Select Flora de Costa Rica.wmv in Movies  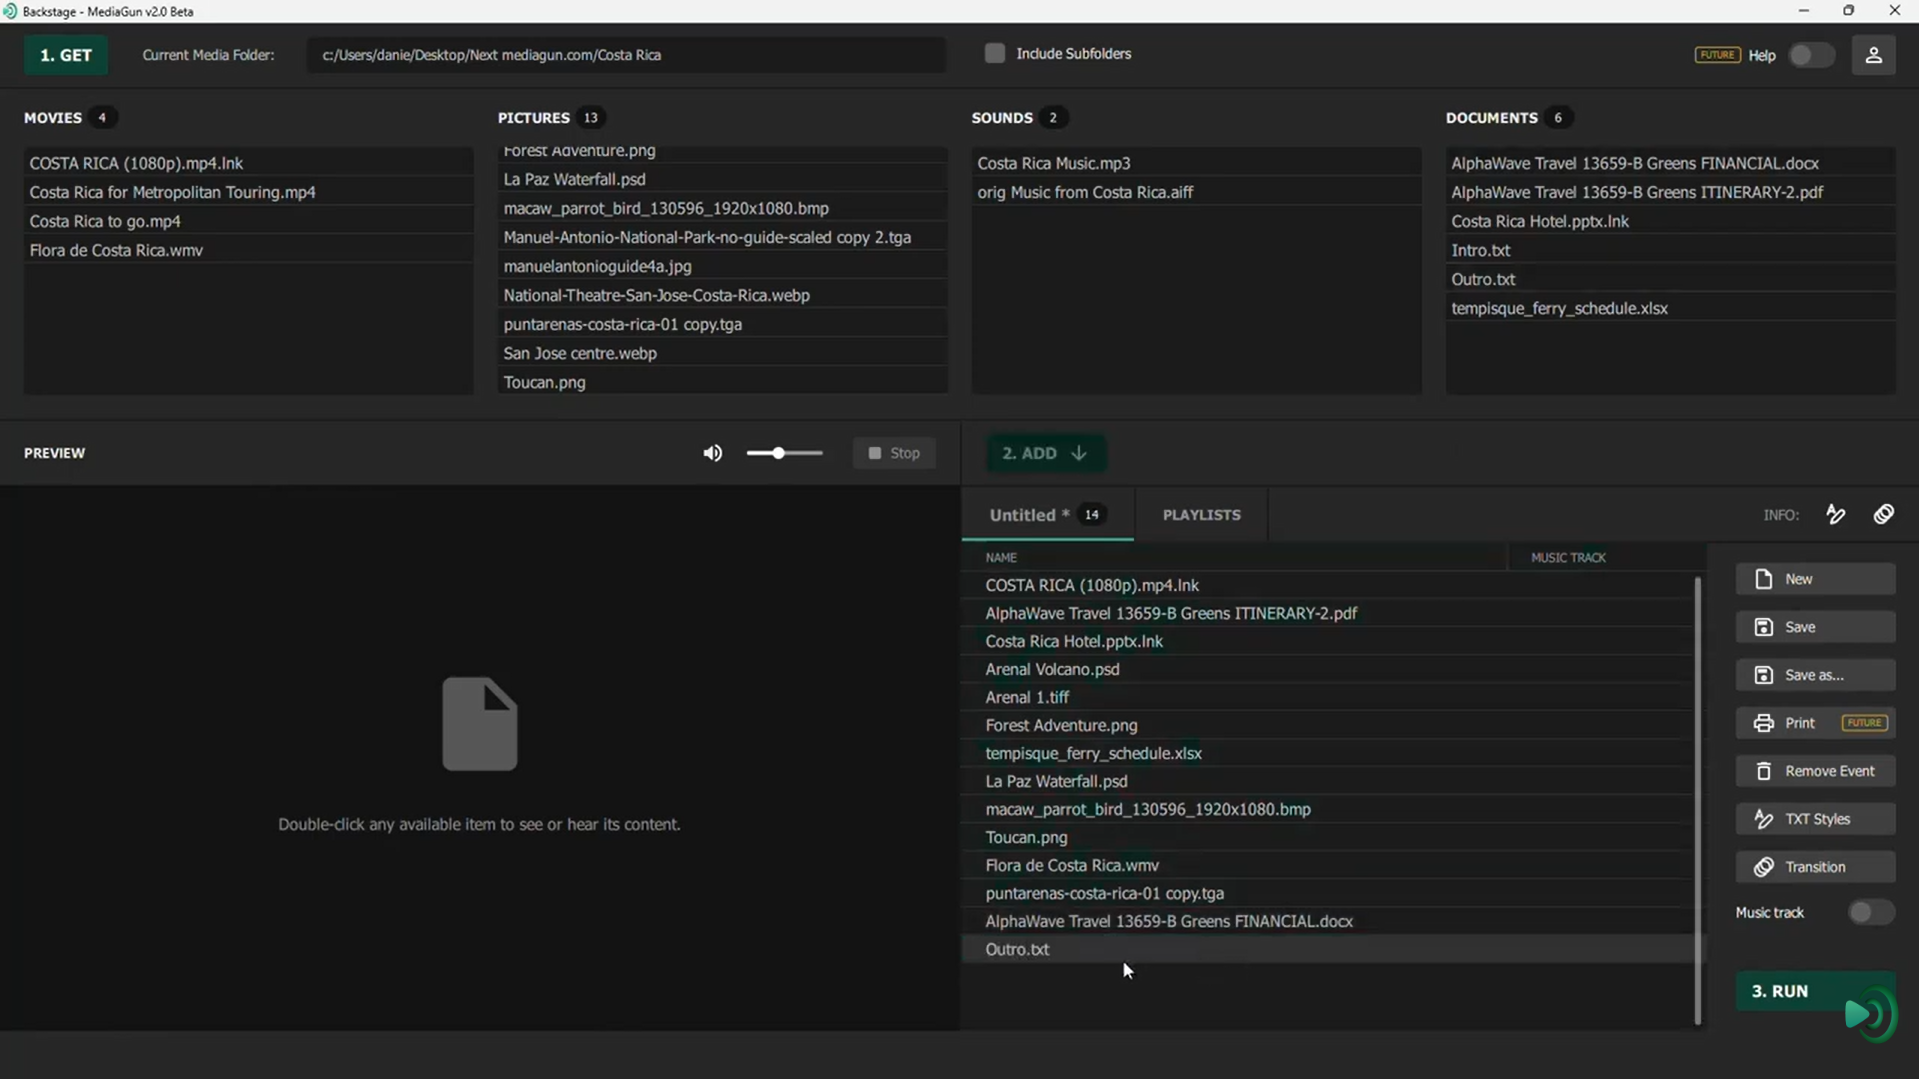(248, 250)
